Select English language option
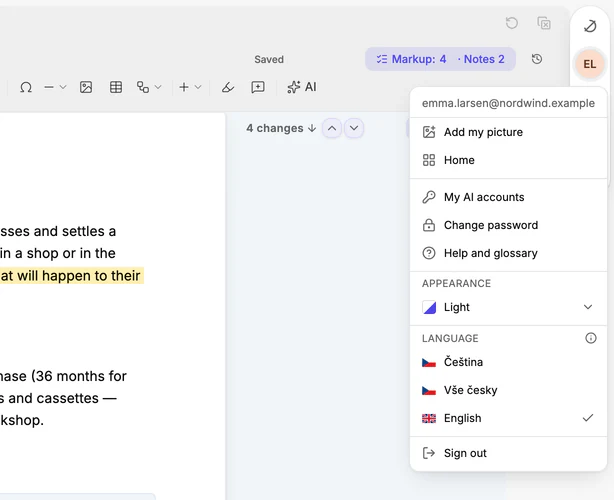The image size is (614, 500). pos(508,419)
